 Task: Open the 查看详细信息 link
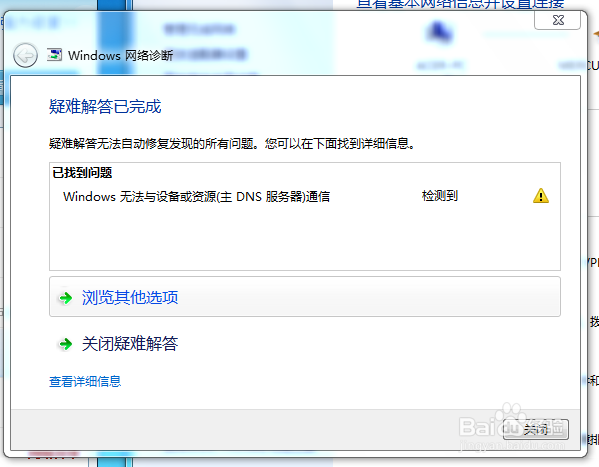pyautogui.click(x=85, y=381)
